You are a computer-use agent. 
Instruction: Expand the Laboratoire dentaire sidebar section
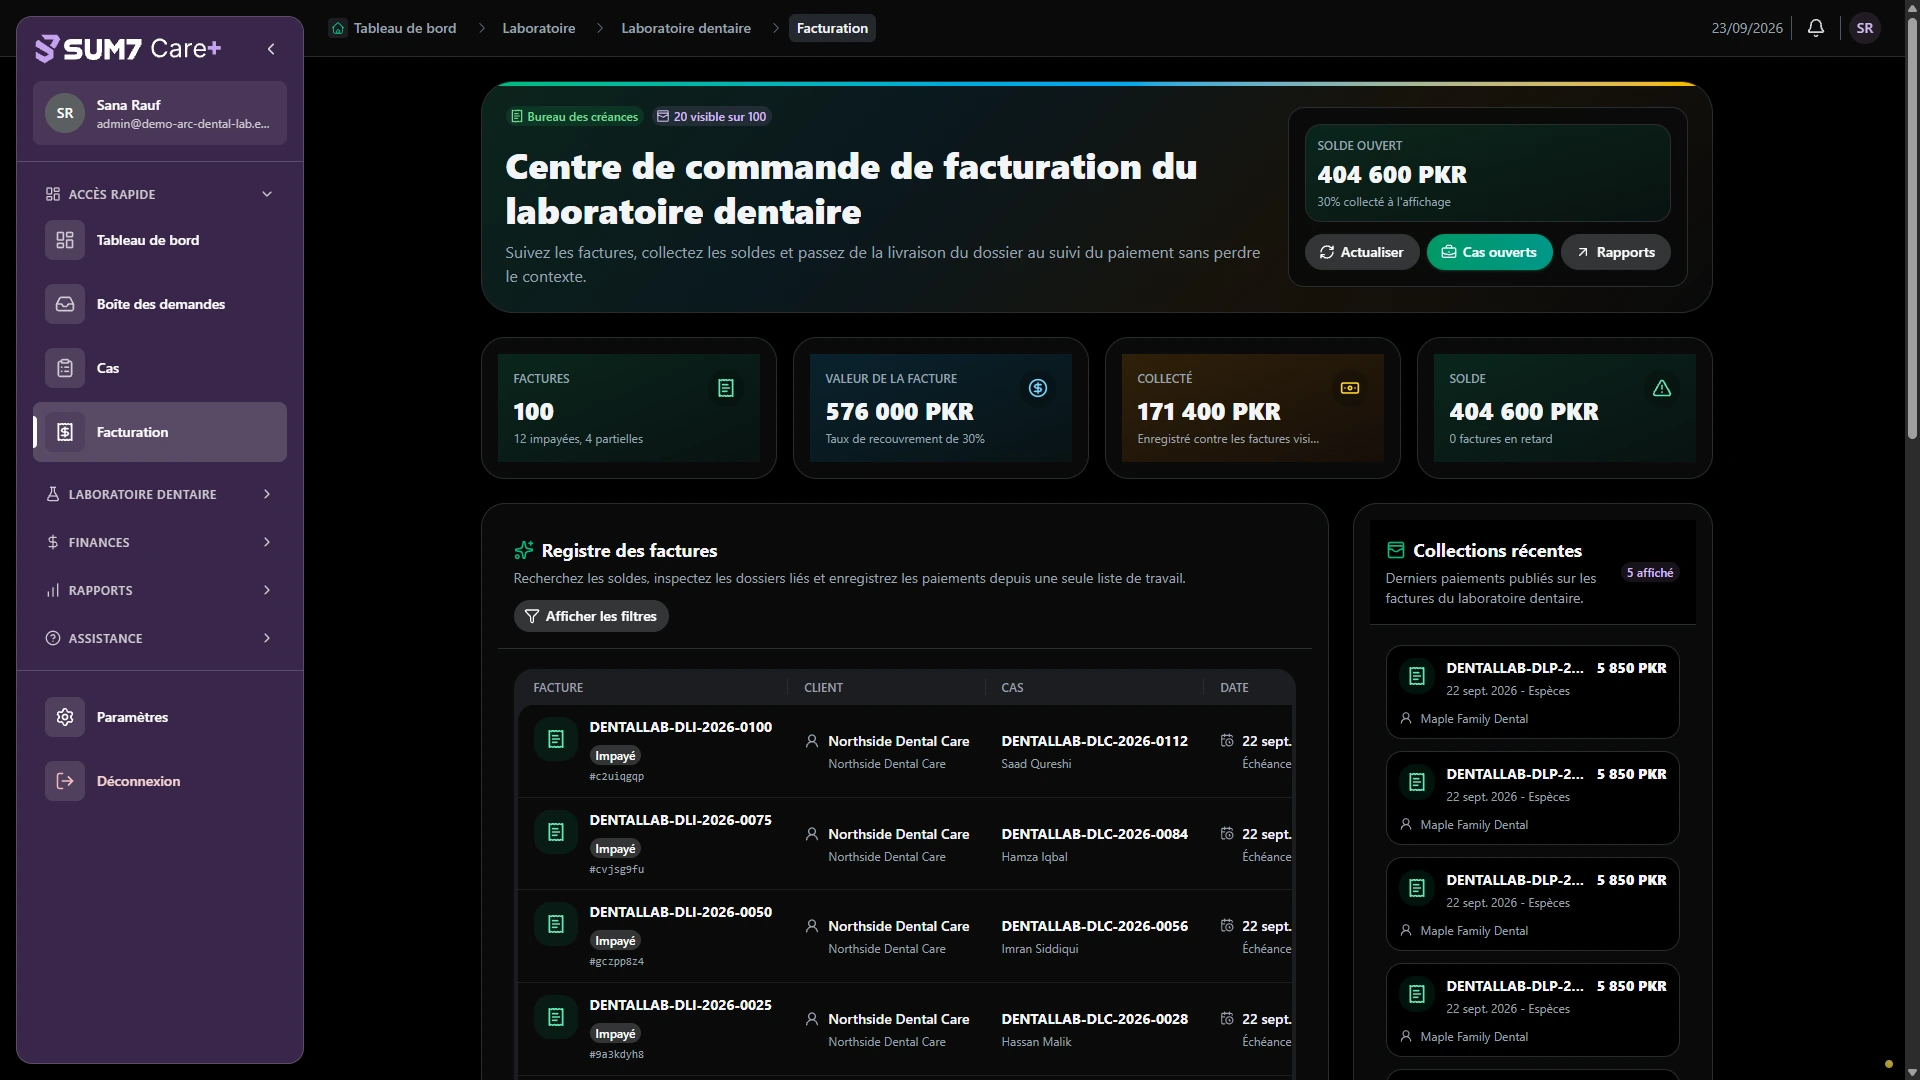pos(160,494)
